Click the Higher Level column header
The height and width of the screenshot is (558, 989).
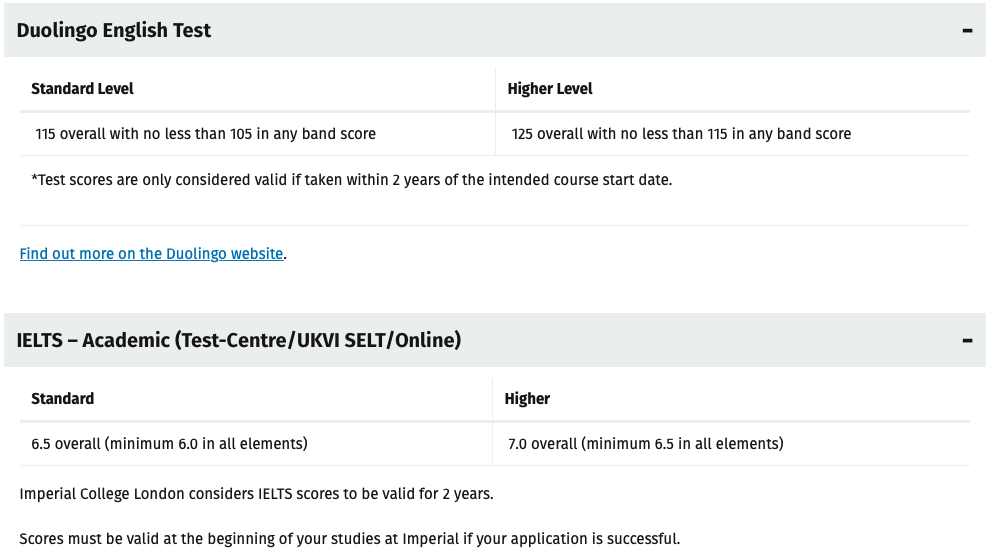(549, 89)
